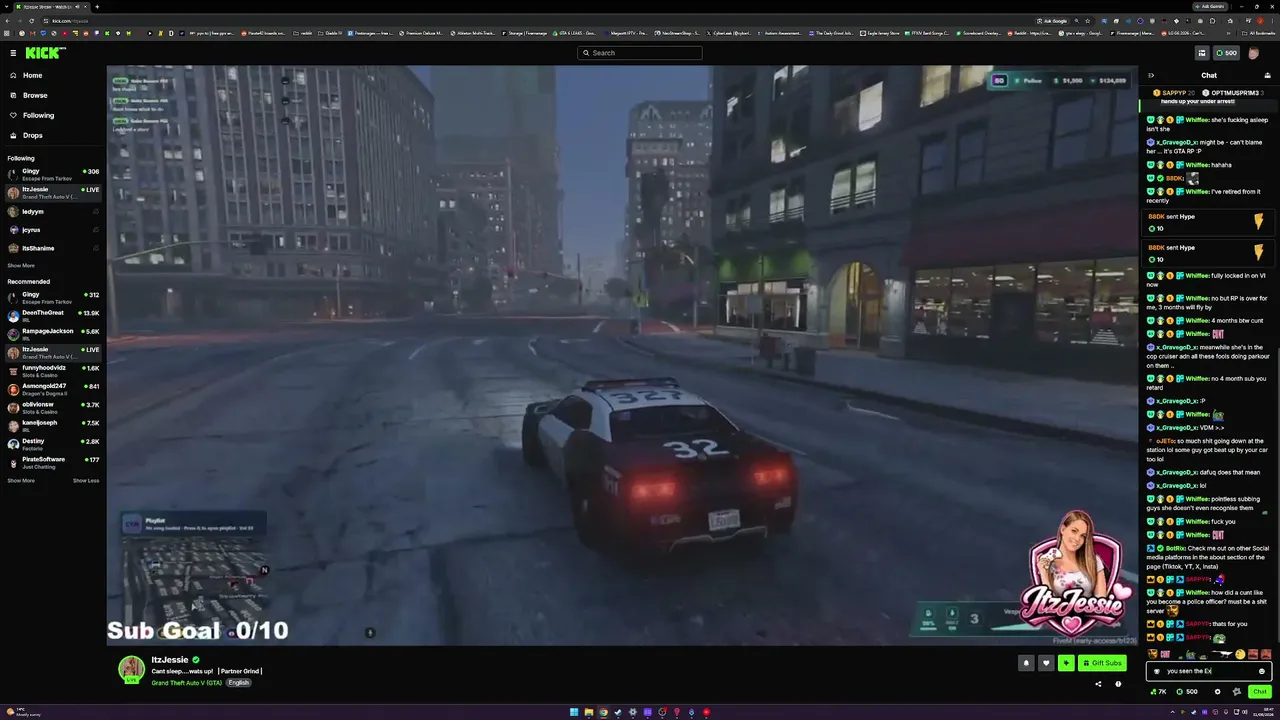The image size is (1280, 720).
Task: Open Asmongold247 recommended channel
Action: tap(52, 388)
